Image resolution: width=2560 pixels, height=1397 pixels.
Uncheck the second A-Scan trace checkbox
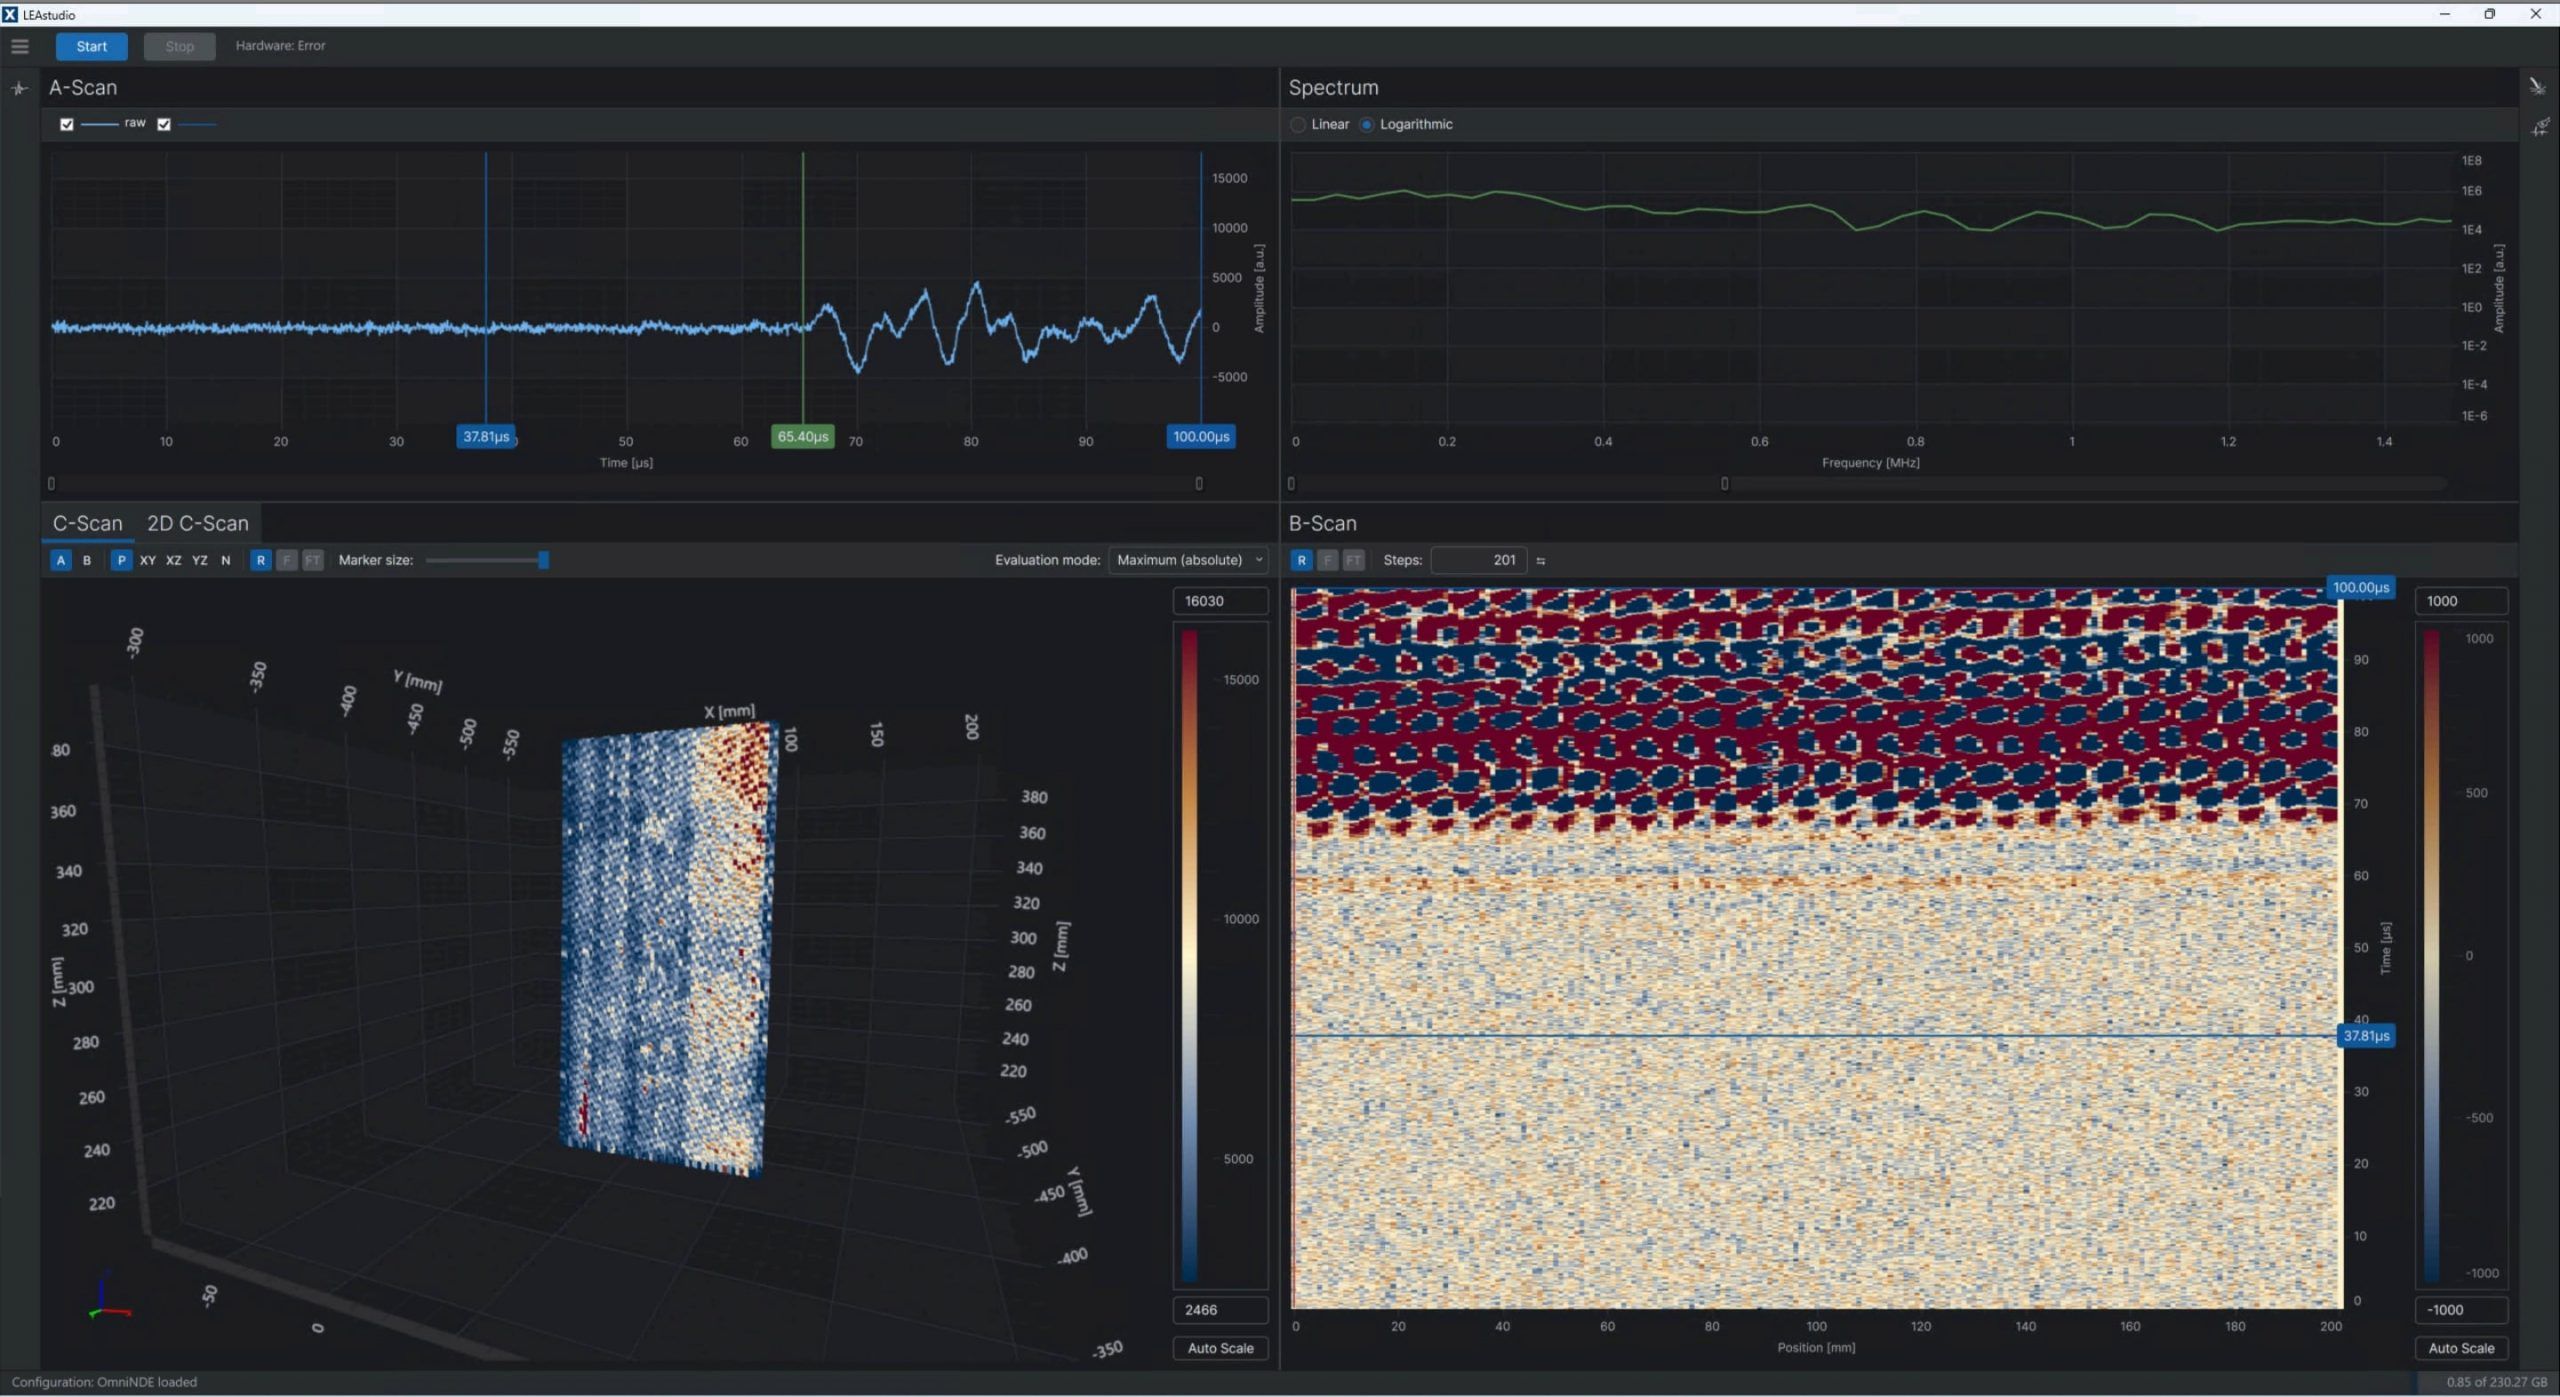point(164,124)
